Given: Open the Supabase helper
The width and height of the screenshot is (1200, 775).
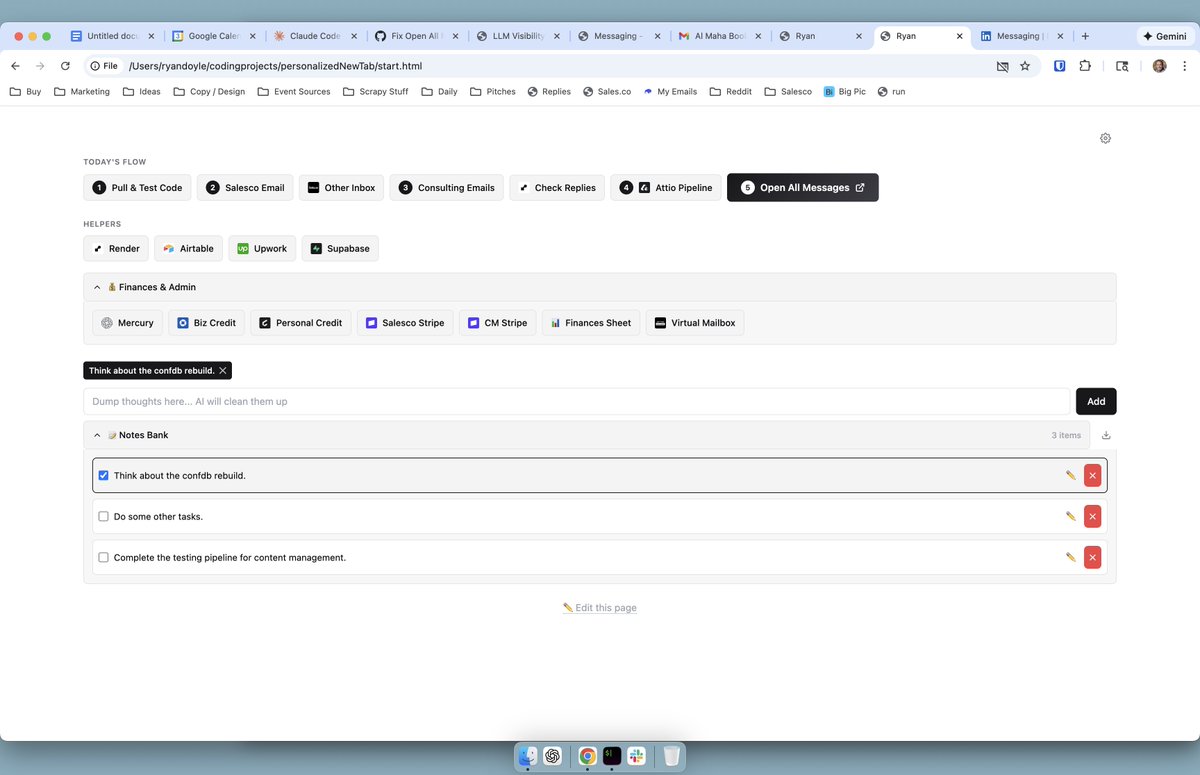Looking at the screenshot, I should click(340, 248).
